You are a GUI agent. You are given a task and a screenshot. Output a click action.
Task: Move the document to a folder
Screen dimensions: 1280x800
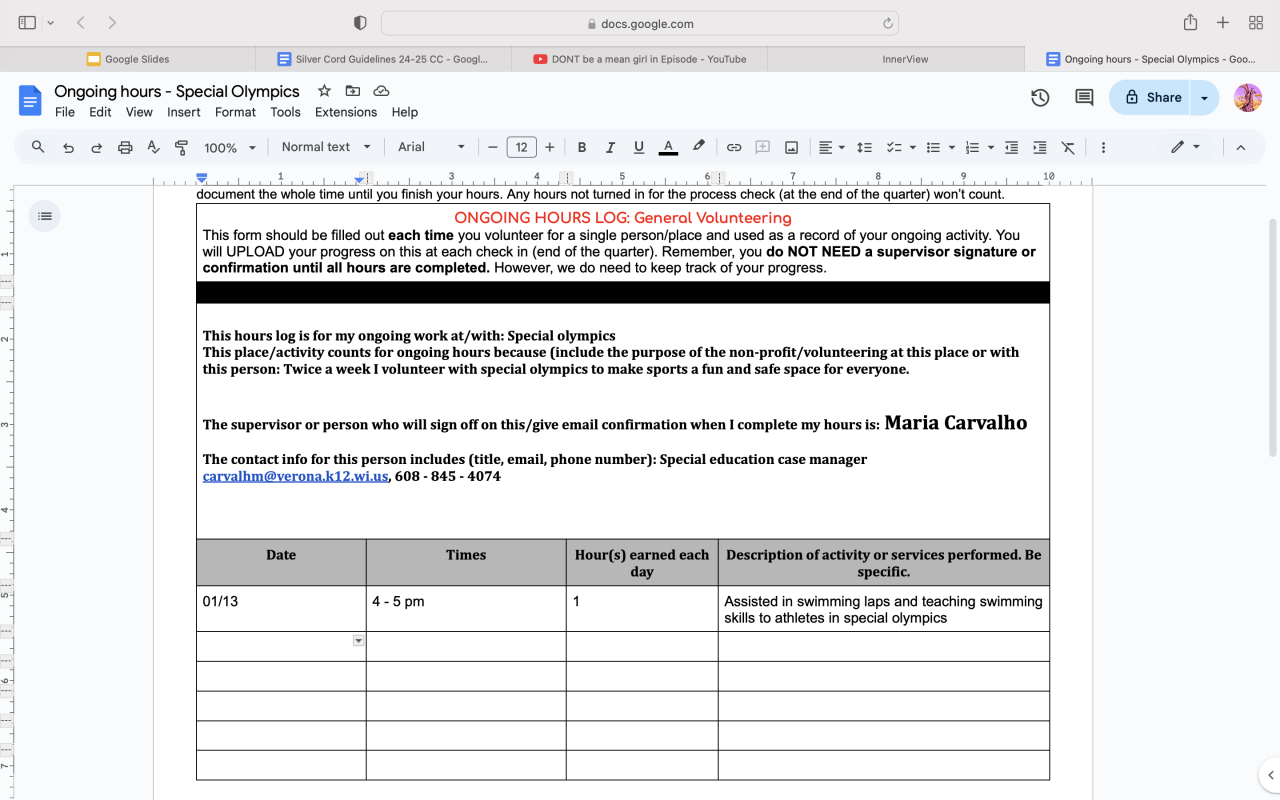coord(353,91)
